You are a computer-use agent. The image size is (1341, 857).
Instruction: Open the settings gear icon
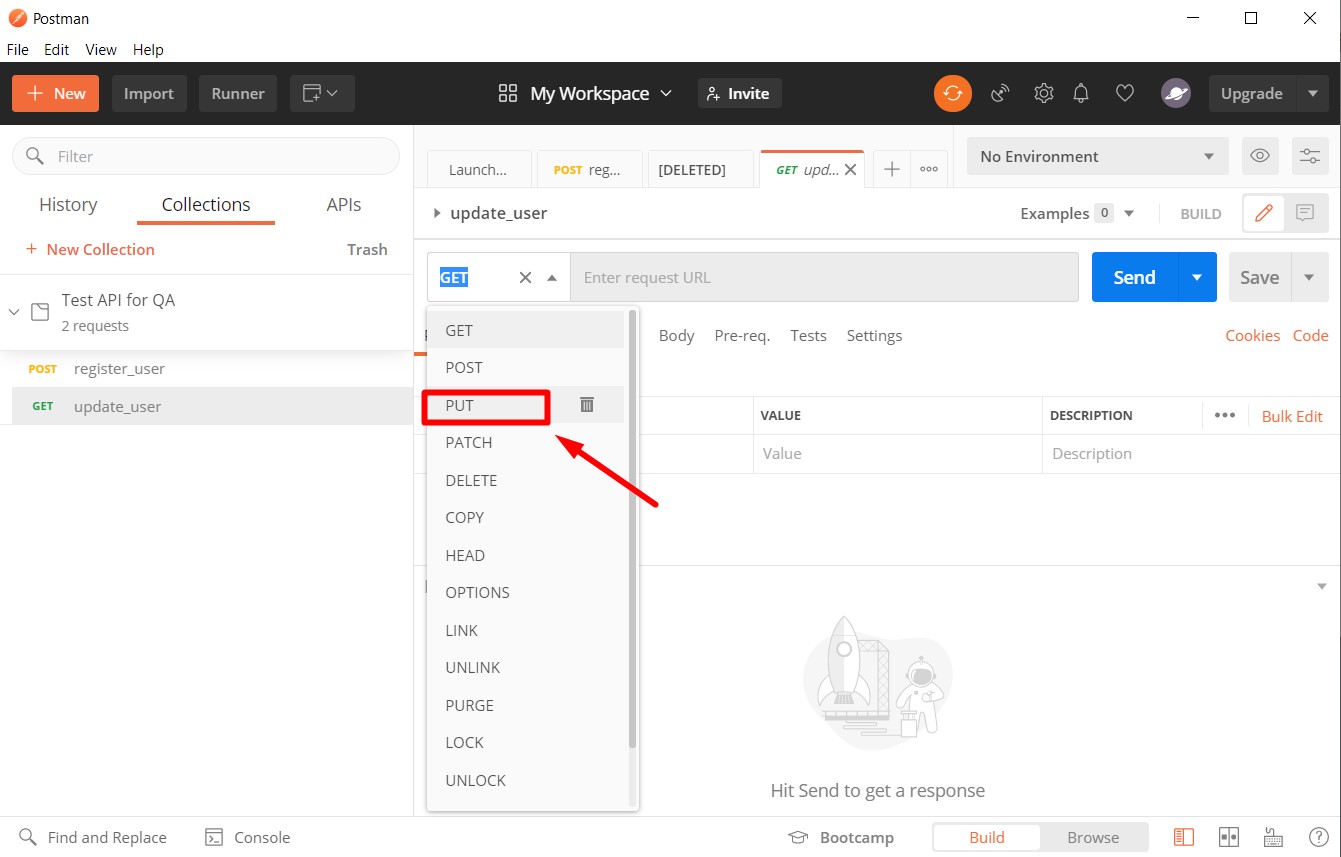point(1043,93)
